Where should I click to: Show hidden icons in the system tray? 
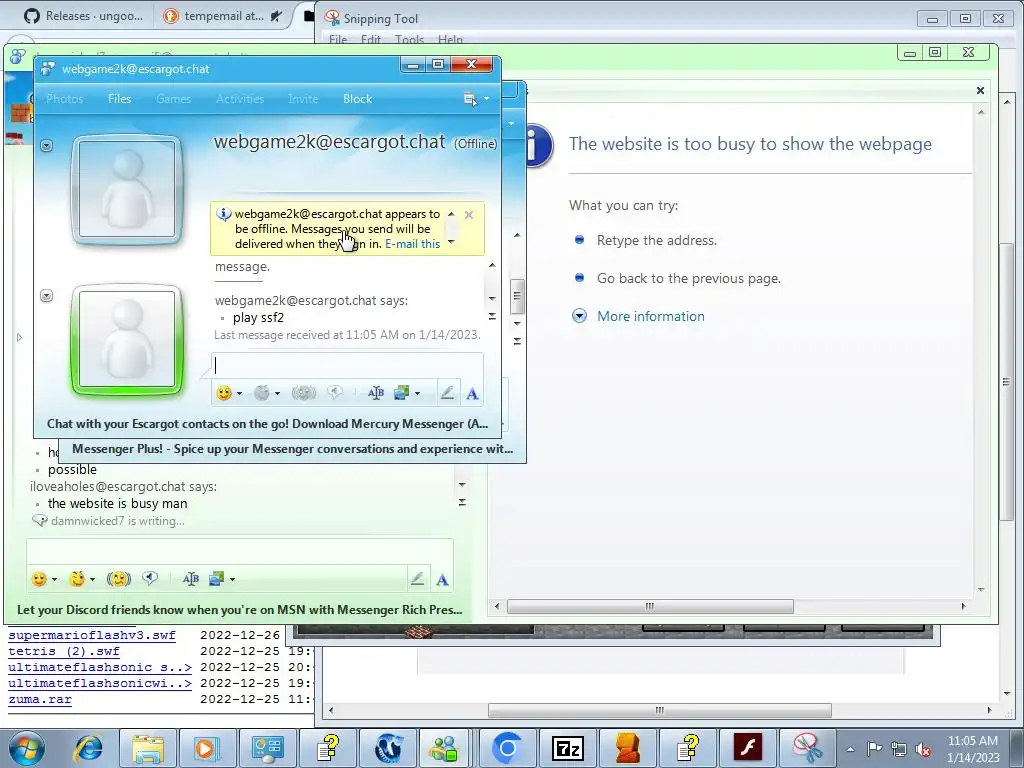tap(850, 749)
